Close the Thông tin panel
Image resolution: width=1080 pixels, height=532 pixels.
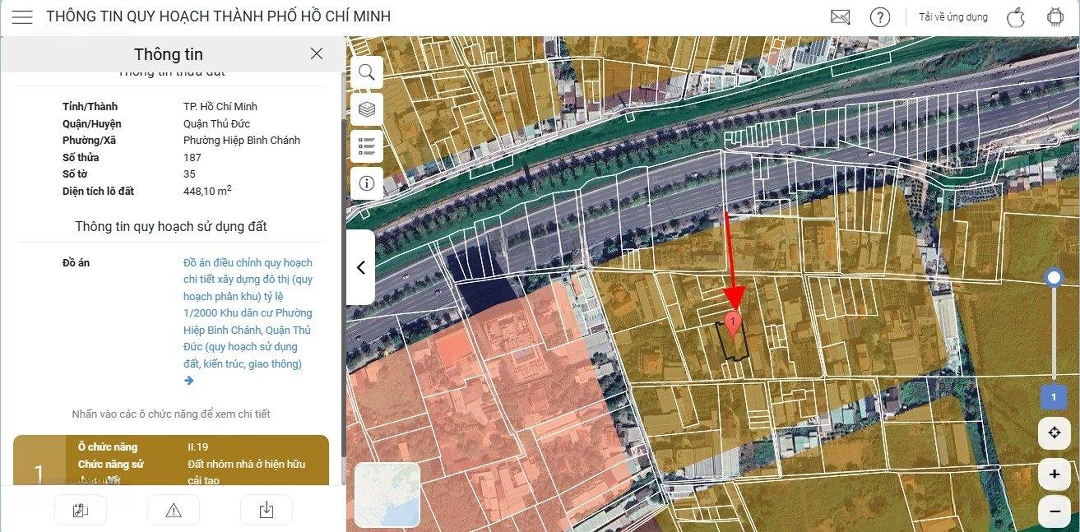[x=317, y=54]
